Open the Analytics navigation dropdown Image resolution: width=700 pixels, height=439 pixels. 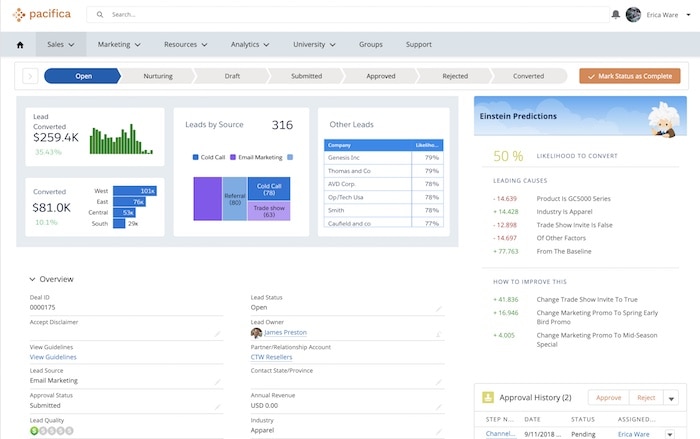pos(250,45)
